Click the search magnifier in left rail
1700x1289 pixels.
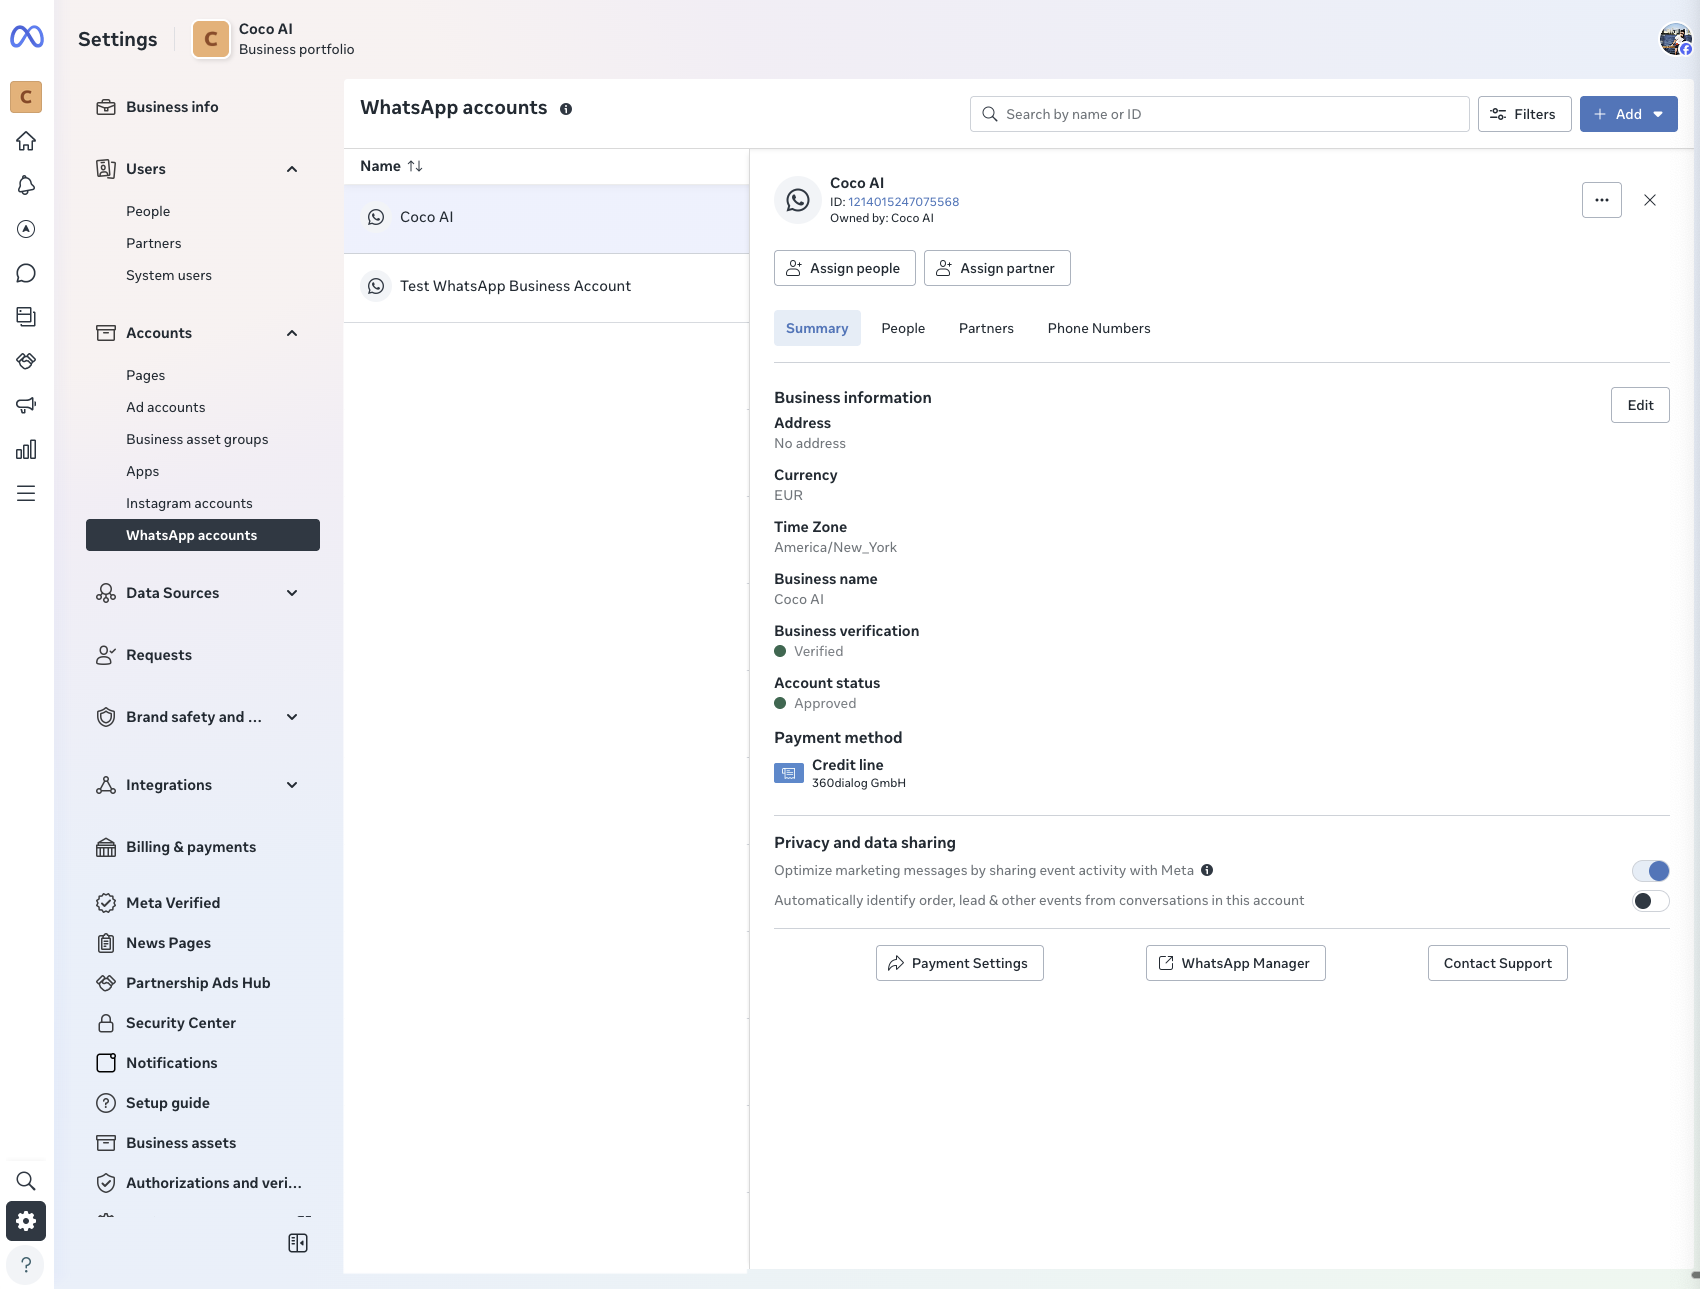26,1181
